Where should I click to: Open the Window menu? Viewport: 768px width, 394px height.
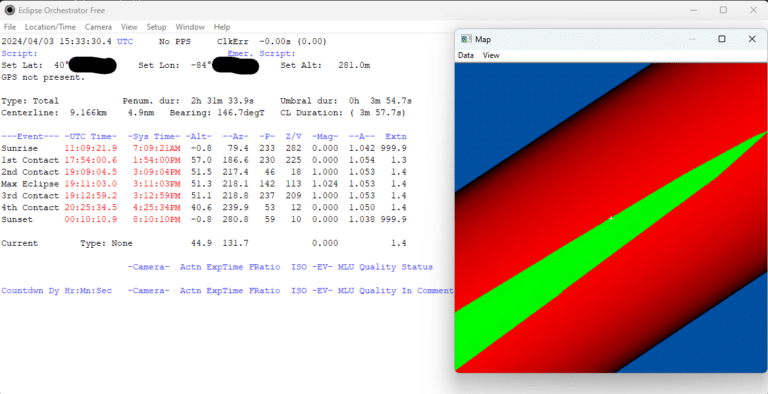190,27
